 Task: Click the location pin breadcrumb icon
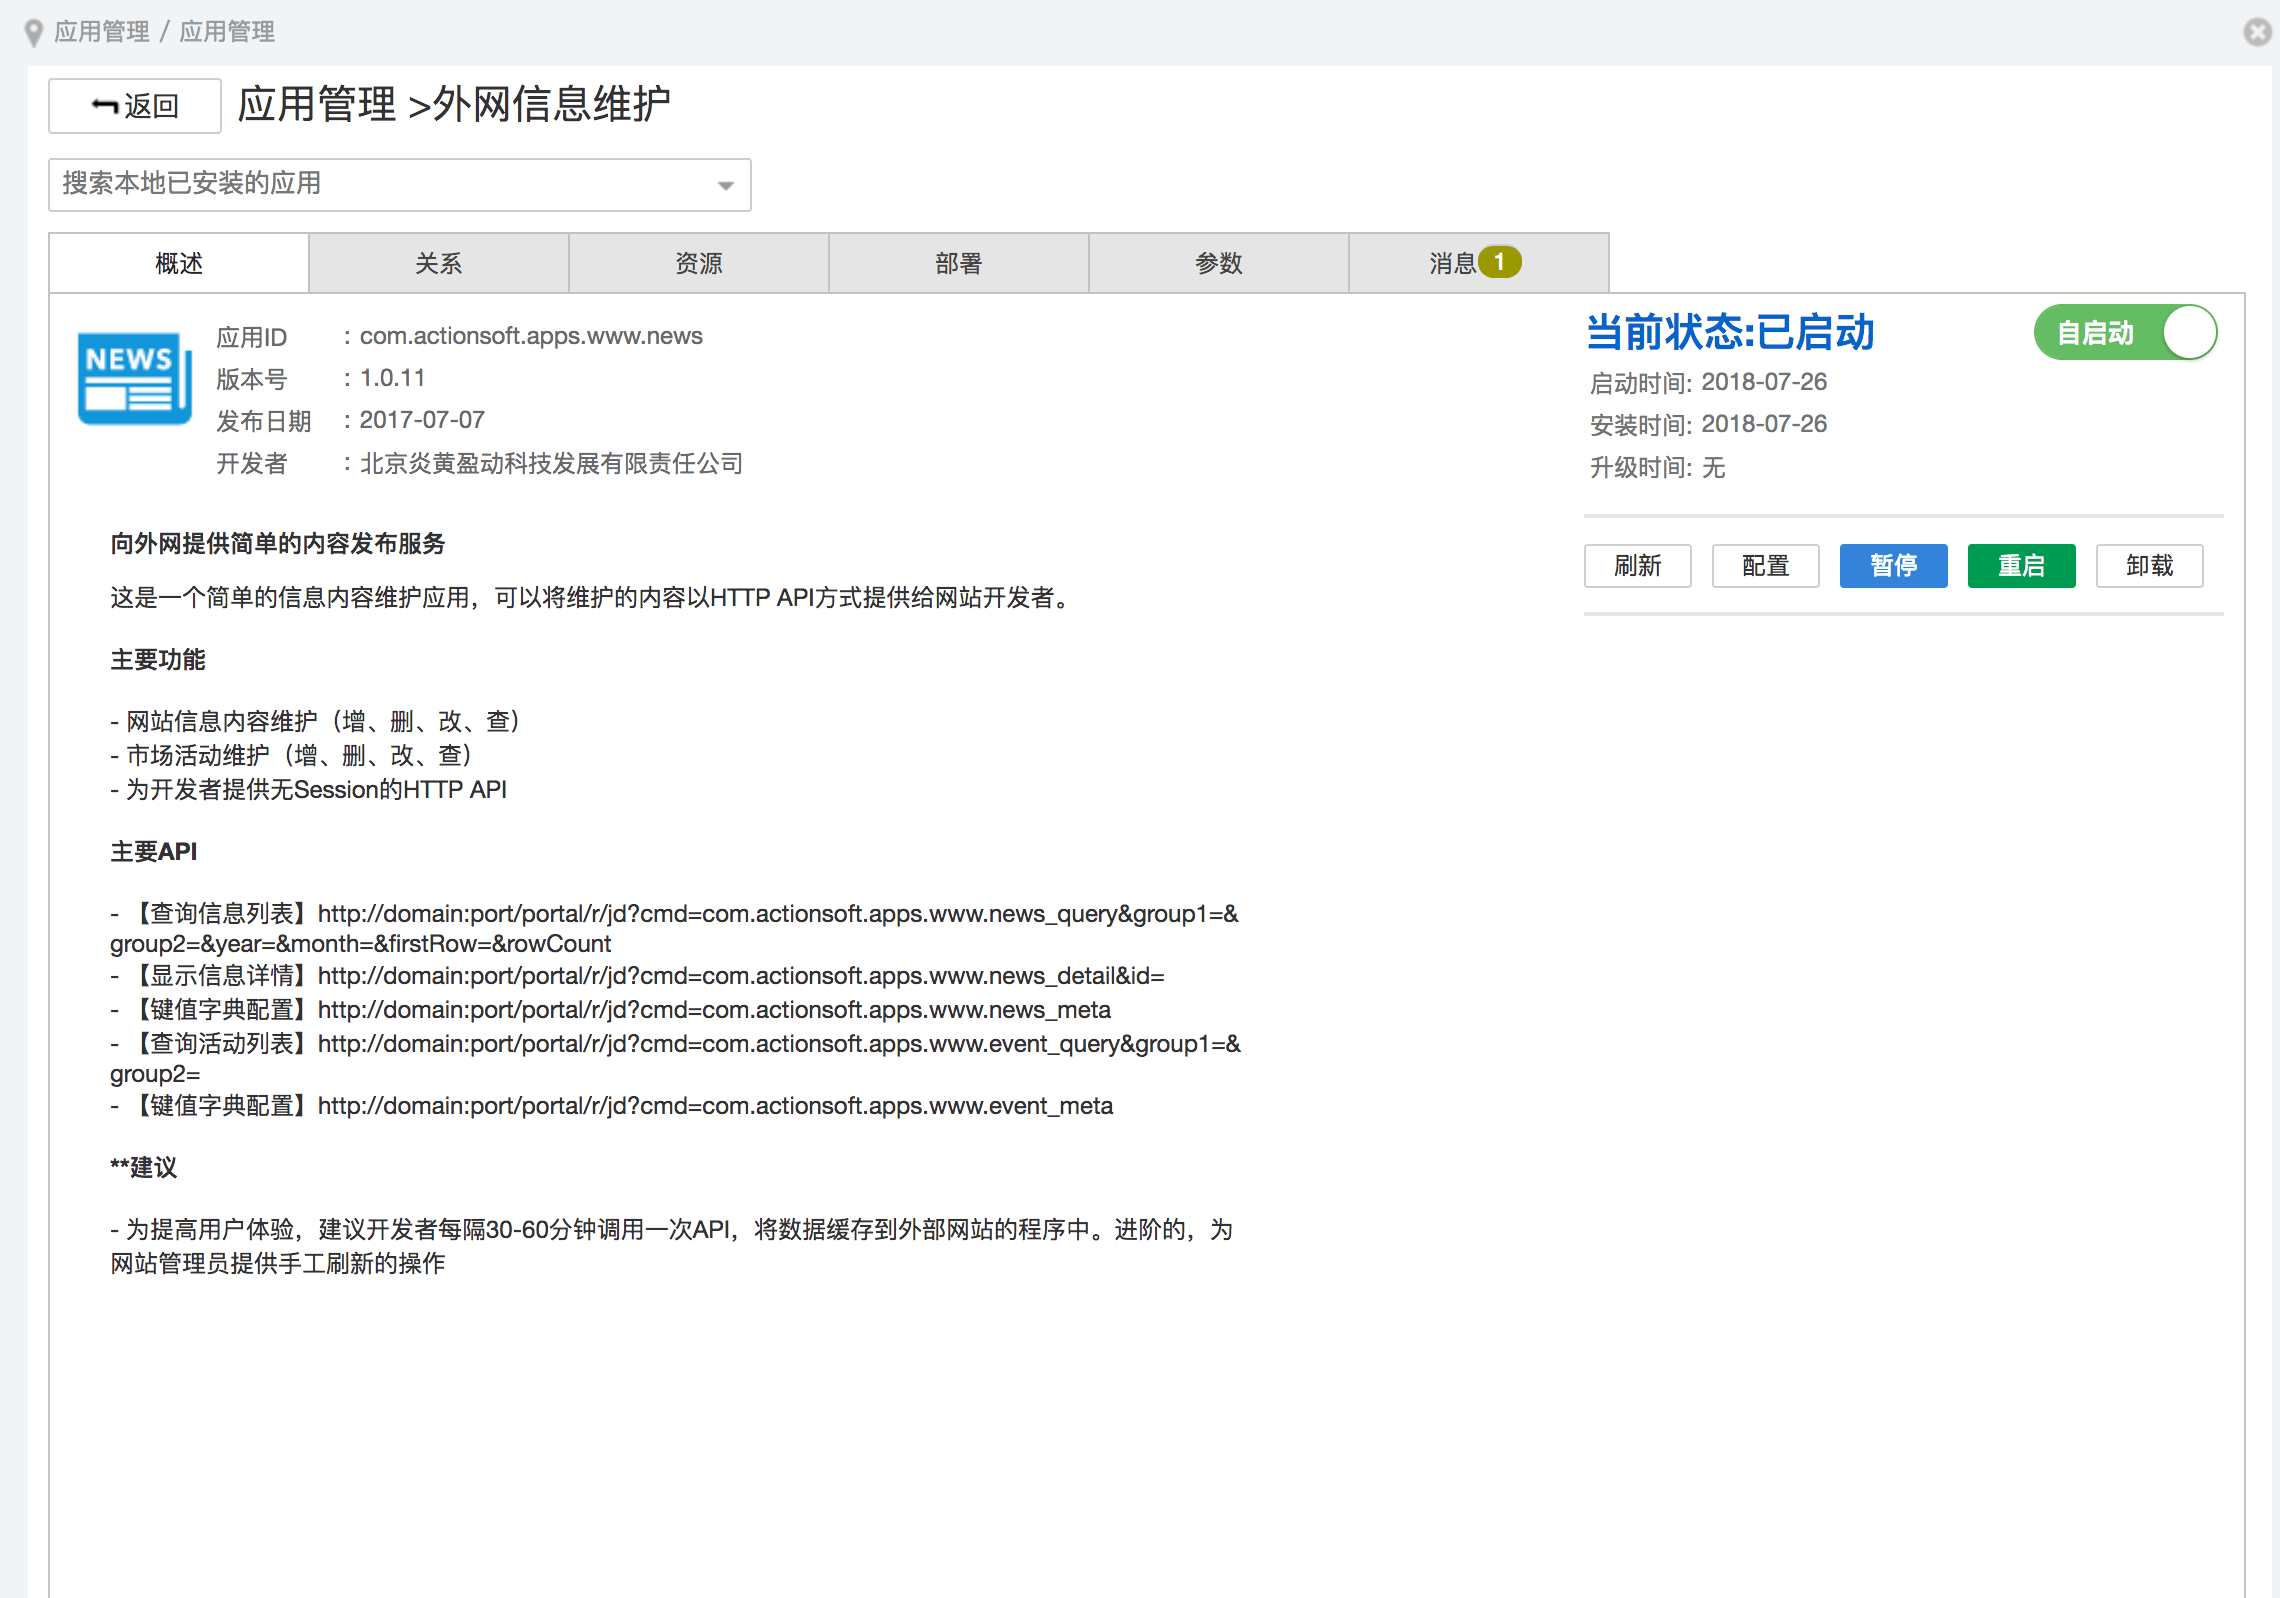pos(33,33)
